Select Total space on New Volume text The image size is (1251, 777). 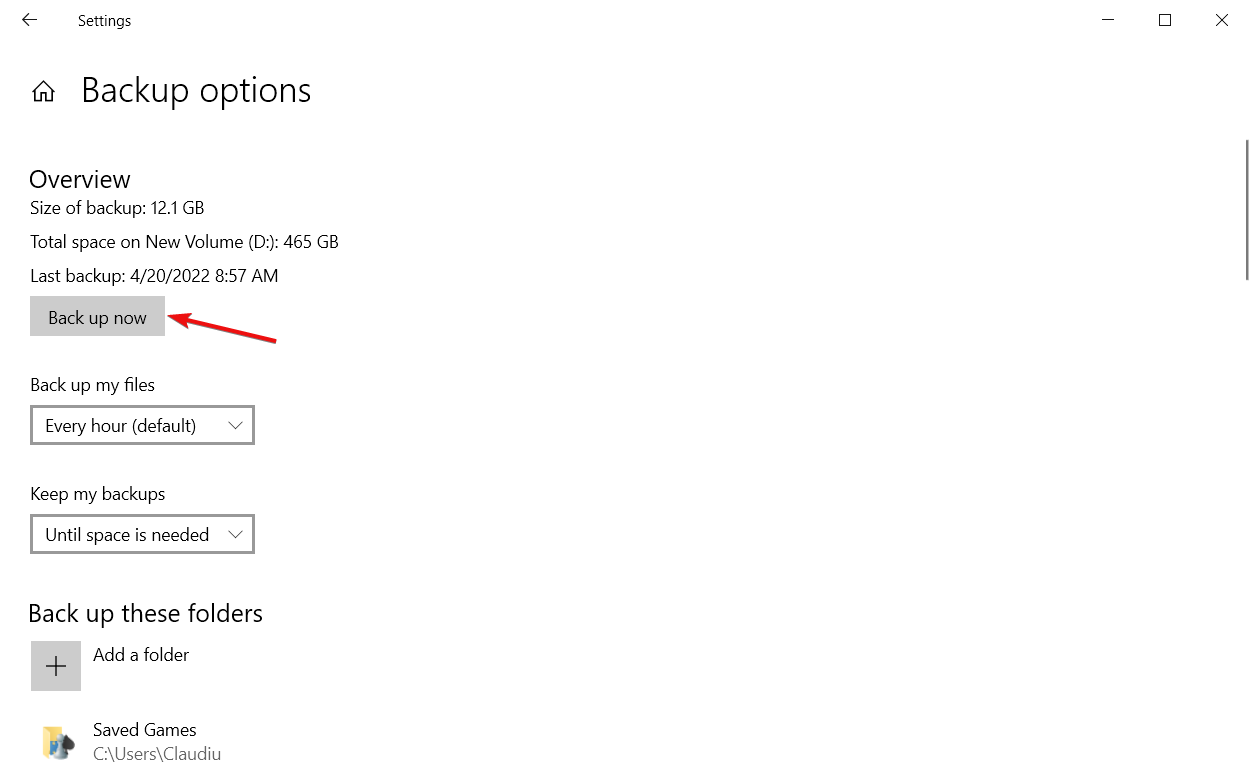183,241
